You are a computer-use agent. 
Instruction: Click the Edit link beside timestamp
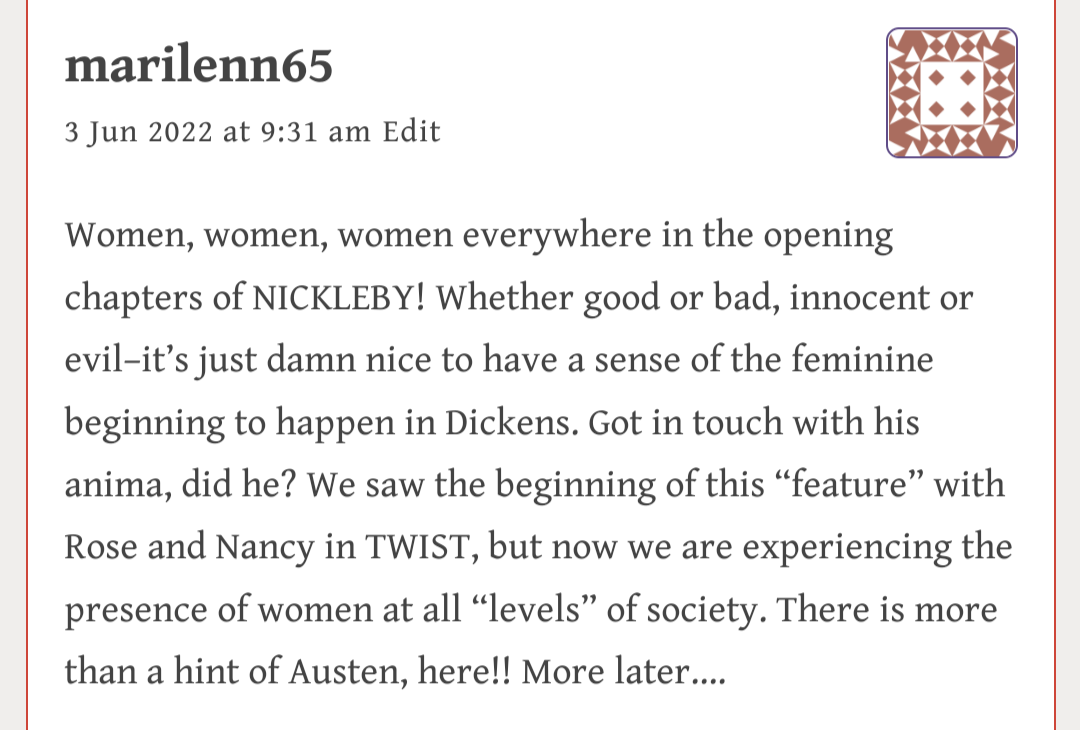412,132
